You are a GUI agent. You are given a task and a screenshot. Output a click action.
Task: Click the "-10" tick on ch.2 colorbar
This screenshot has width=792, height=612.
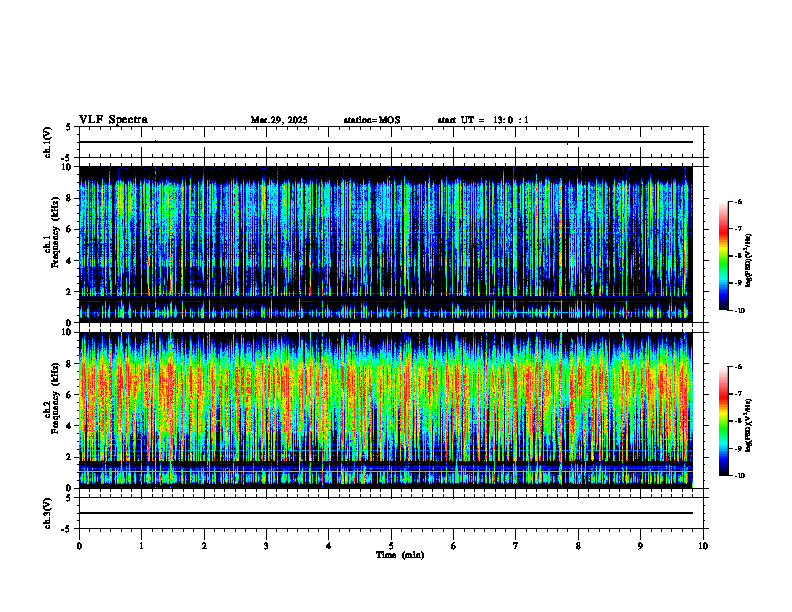739,476
